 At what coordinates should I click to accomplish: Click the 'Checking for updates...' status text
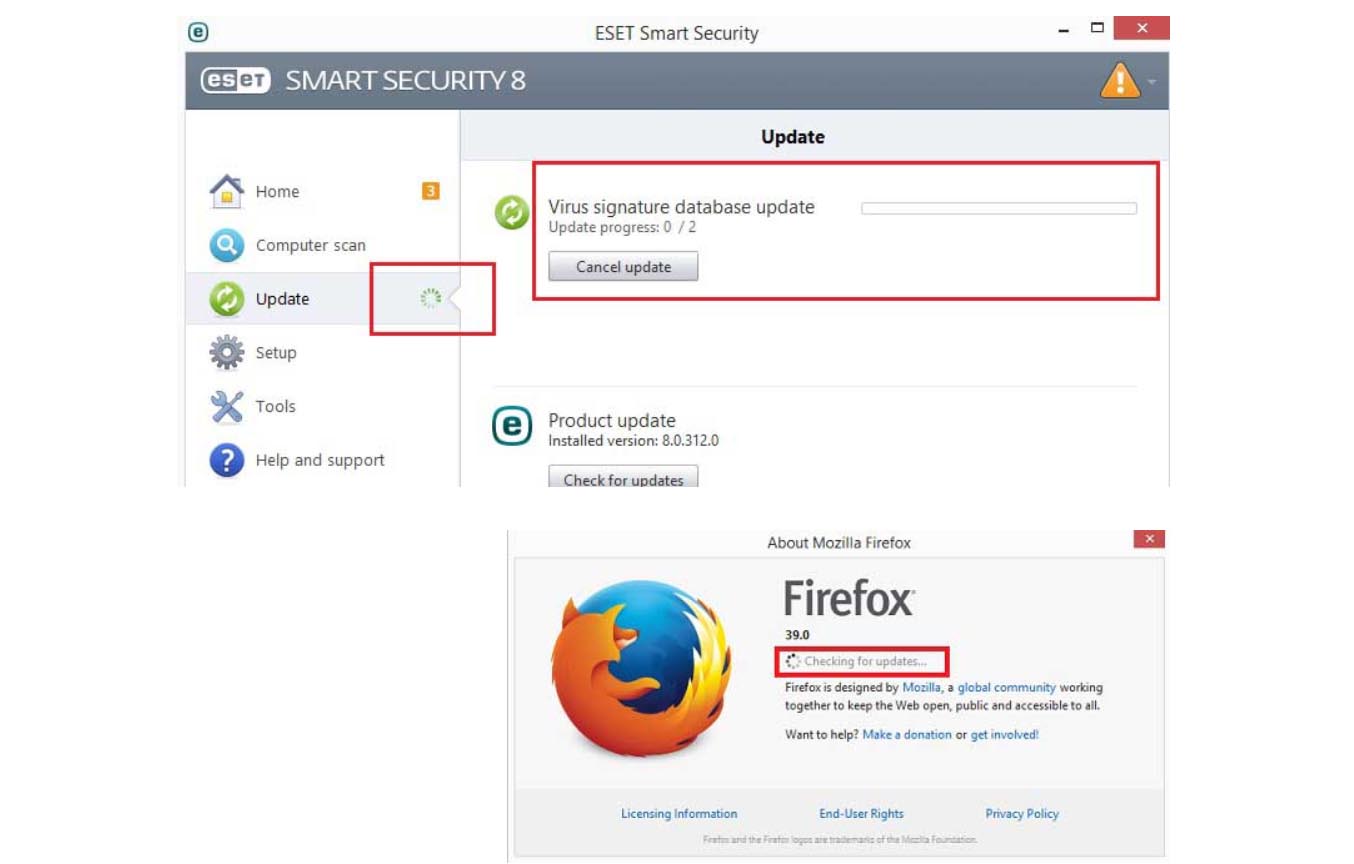click(865, 661)
